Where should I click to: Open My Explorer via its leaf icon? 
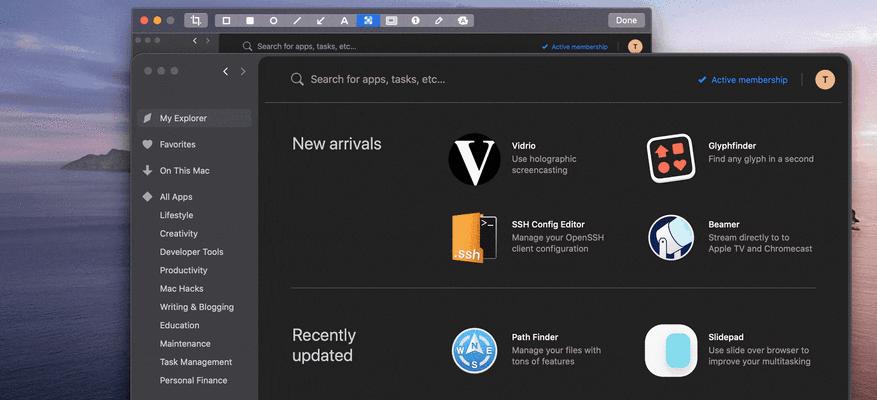(x=147, y=118)
